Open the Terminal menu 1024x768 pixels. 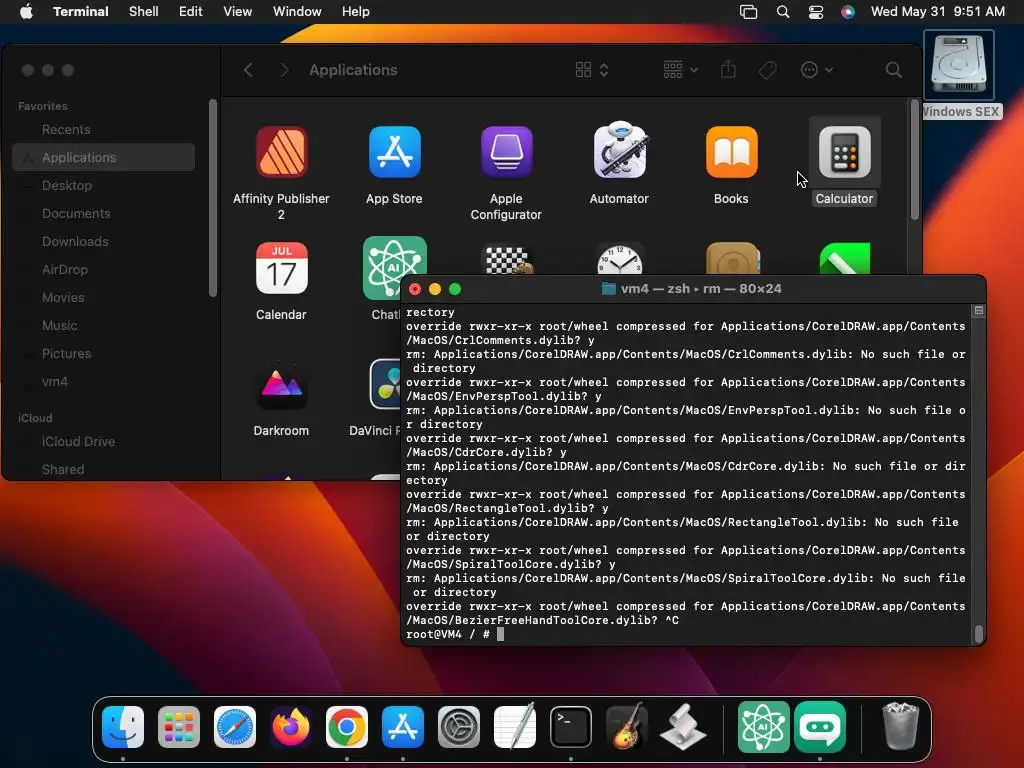click(x=81, y=12)
